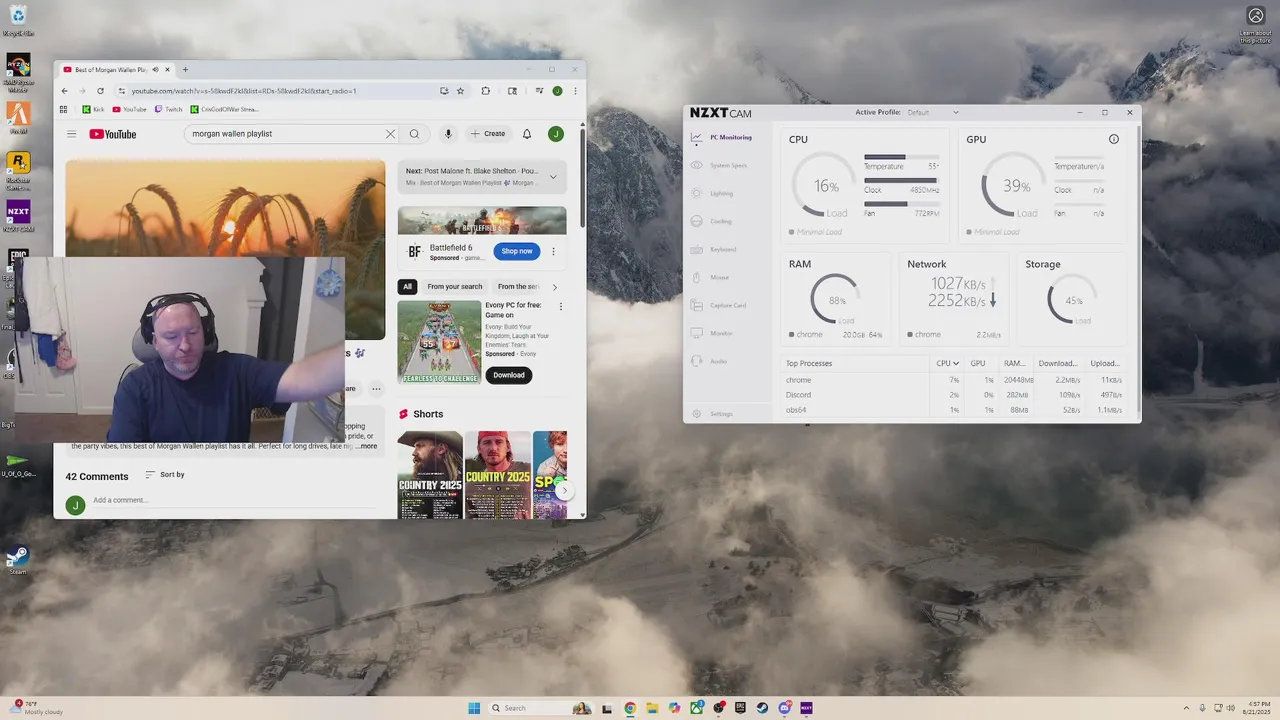
Task: Click the YouTube logo
Action: pos(113,134)
